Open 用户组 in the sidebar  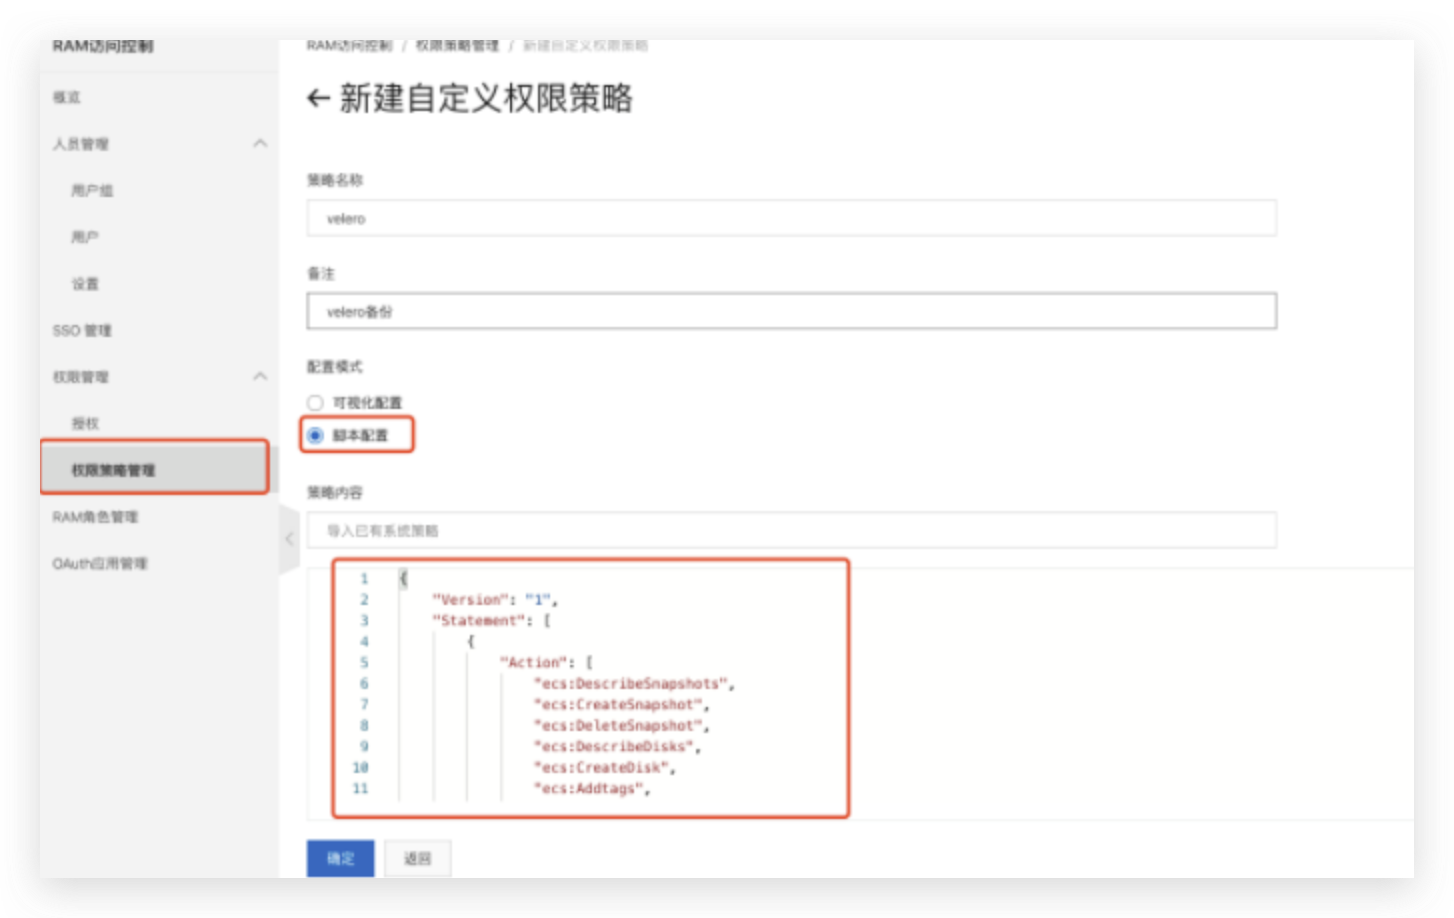tap(92, 190)
